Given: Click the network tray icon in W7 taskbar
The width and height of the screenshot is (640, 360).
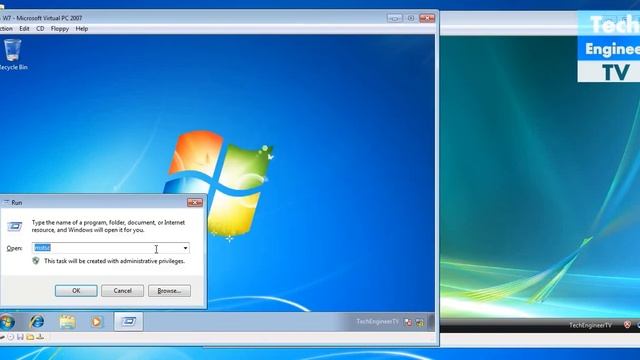Looking at the screenshot, I should (x=420, y=322).
